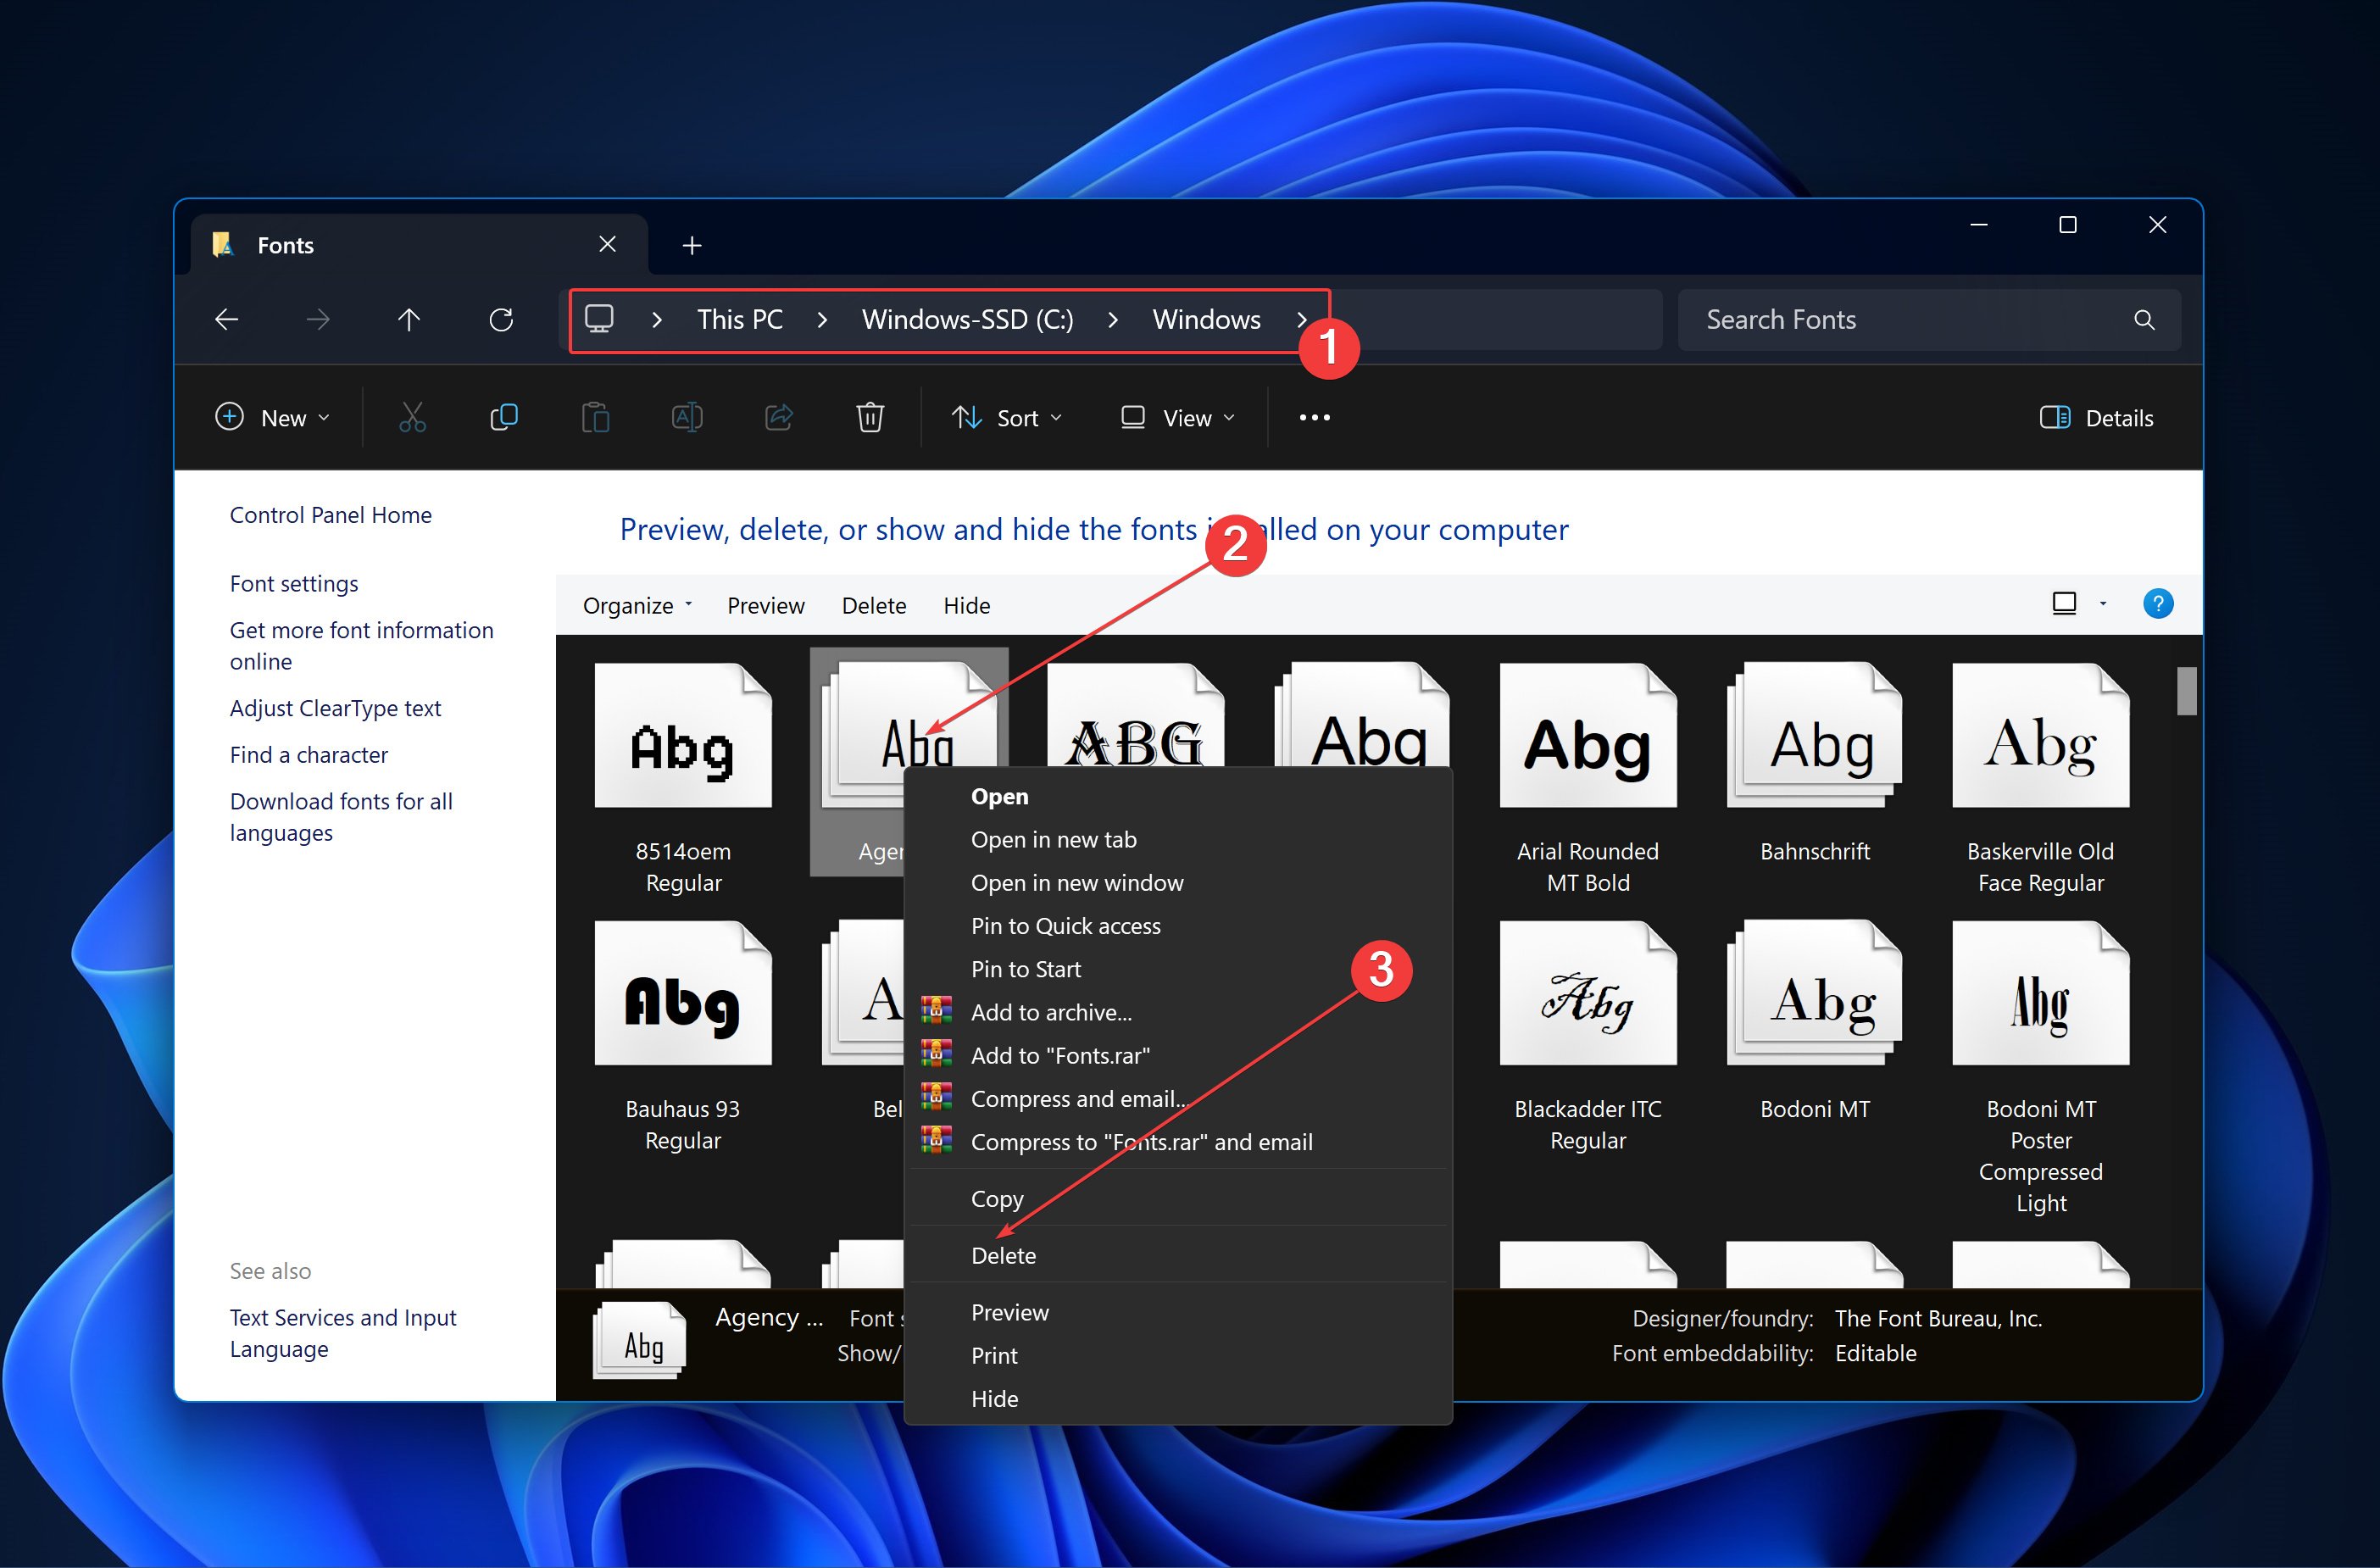Toggle the Details pane button
2380x1568 pixels.
click(x=2097, y=418)
